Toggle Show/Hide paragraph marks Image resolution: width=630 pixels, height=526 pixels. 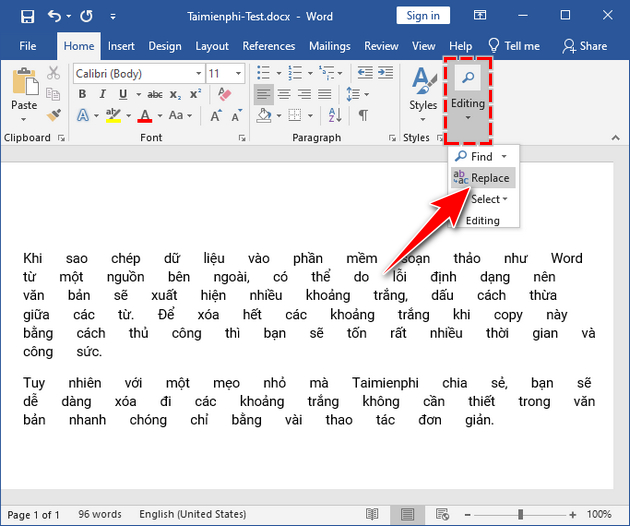click(x=363, y=115)
